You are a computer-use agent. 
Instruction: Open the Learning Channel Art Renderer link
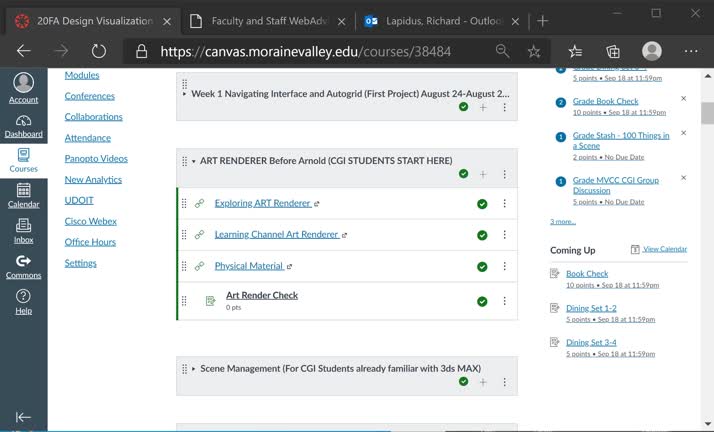[x=276, y=235]
